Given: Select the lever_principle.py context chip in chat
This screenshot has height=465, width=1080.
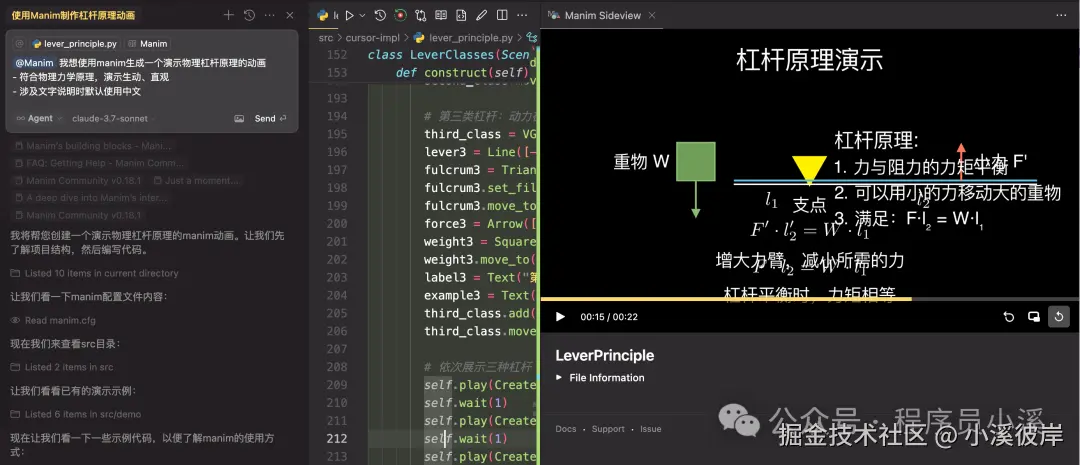Looking at the screenshot, I should pyautogui.click(x=74, y=43).
